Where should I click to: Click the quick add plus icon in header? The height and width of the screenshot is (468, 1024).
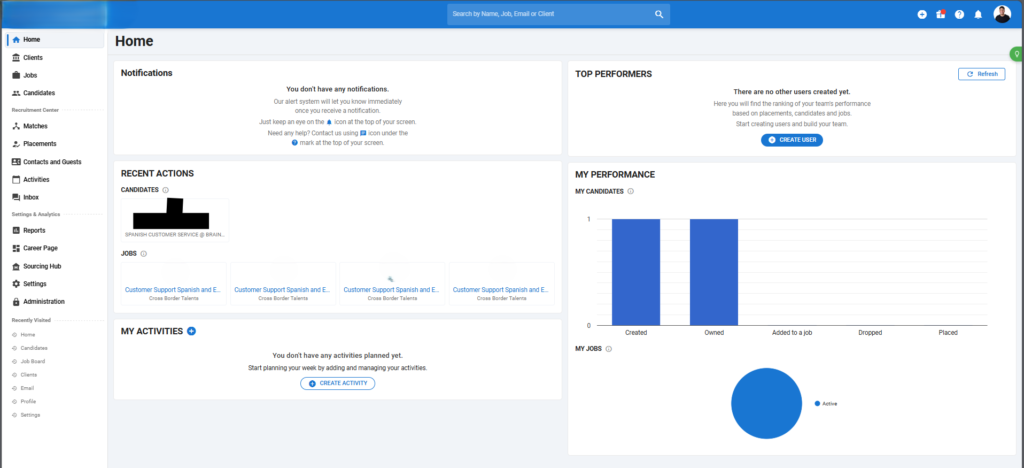(x=922, y=15)
